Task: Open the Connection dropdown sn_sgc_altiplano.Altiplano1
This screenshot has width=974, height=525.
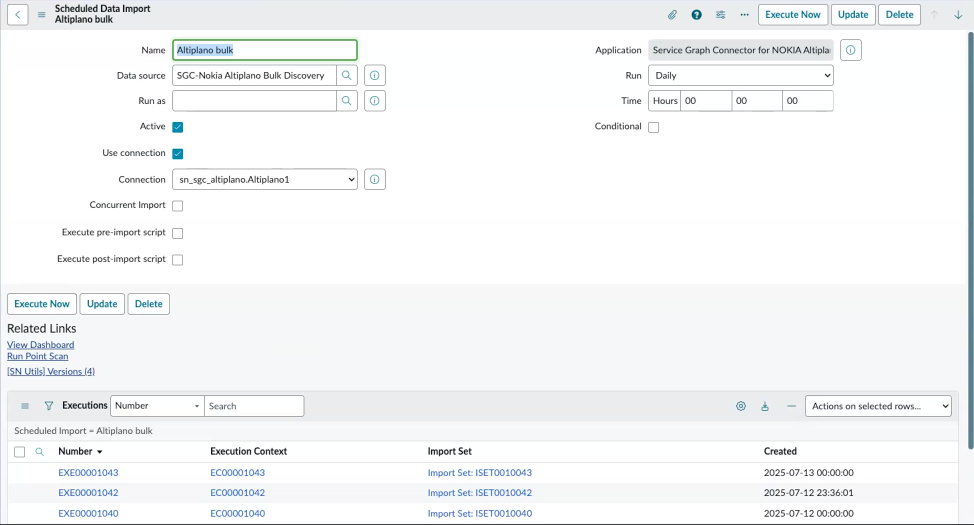Action: pos(265,180)
